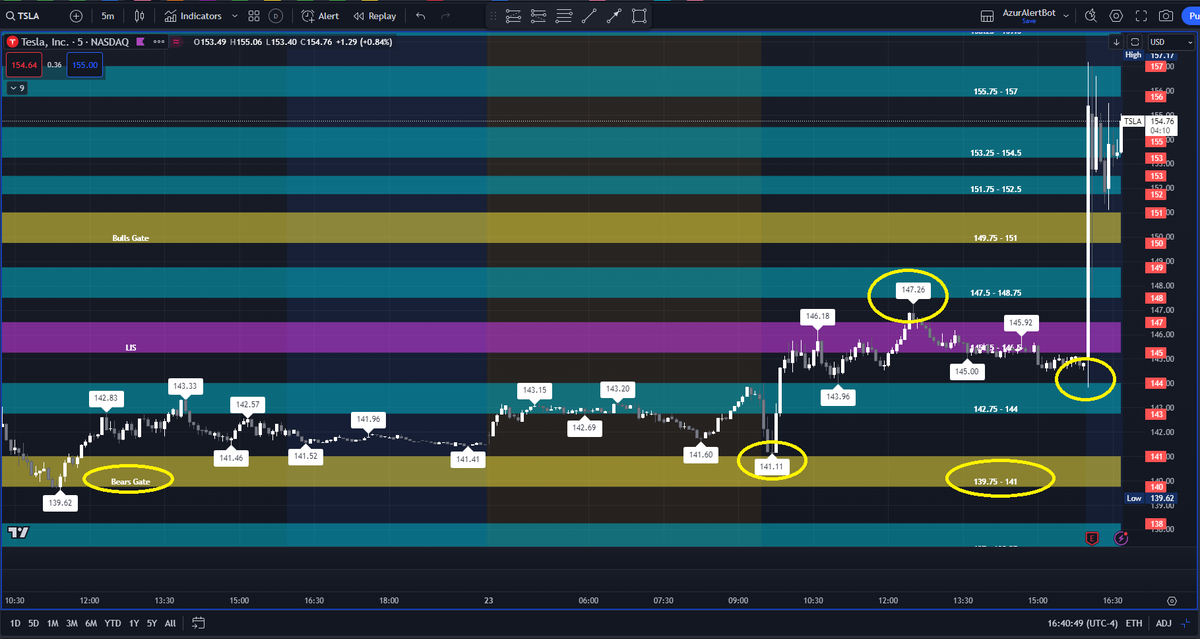Enter fullscreen mode
1200x639 pixels.
point(1140,16)
